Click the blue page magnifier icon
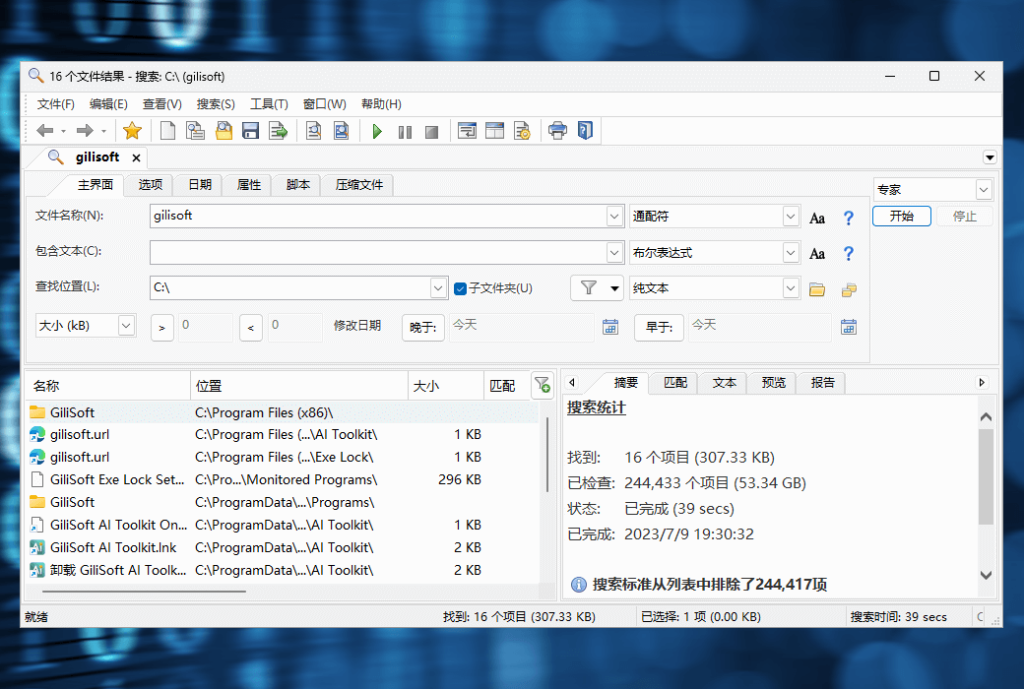This screenshot has height=689, width=1024. [x=342, y=131]
